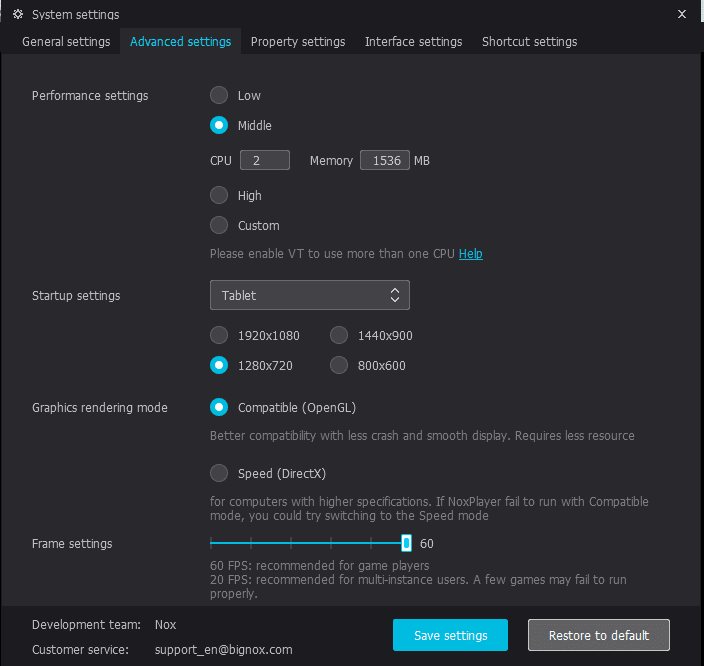
Task: Switch to Speed (DirectX) rendering mode
Action: tap(219, 473)
